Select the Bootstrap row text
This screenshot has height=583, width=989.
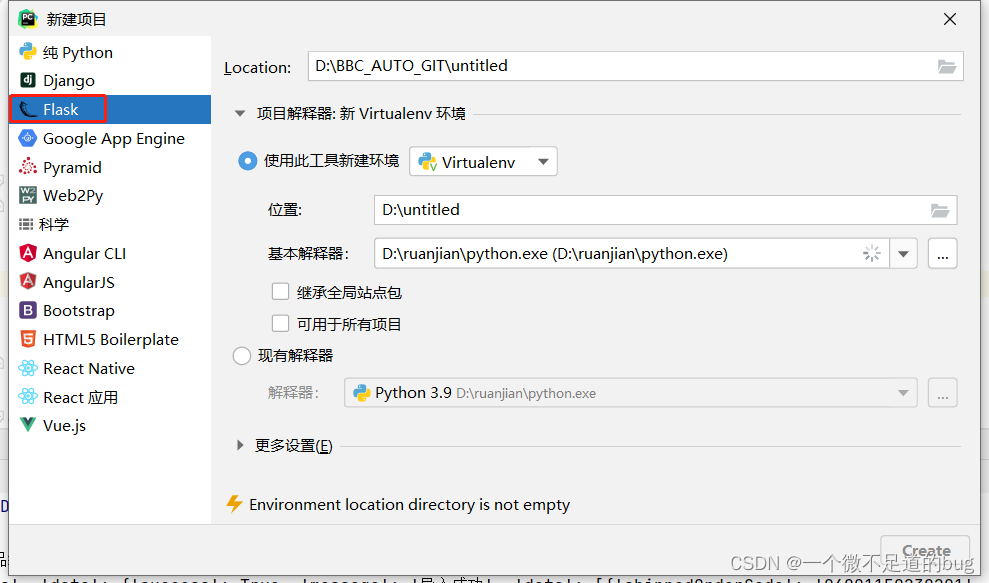79,311
